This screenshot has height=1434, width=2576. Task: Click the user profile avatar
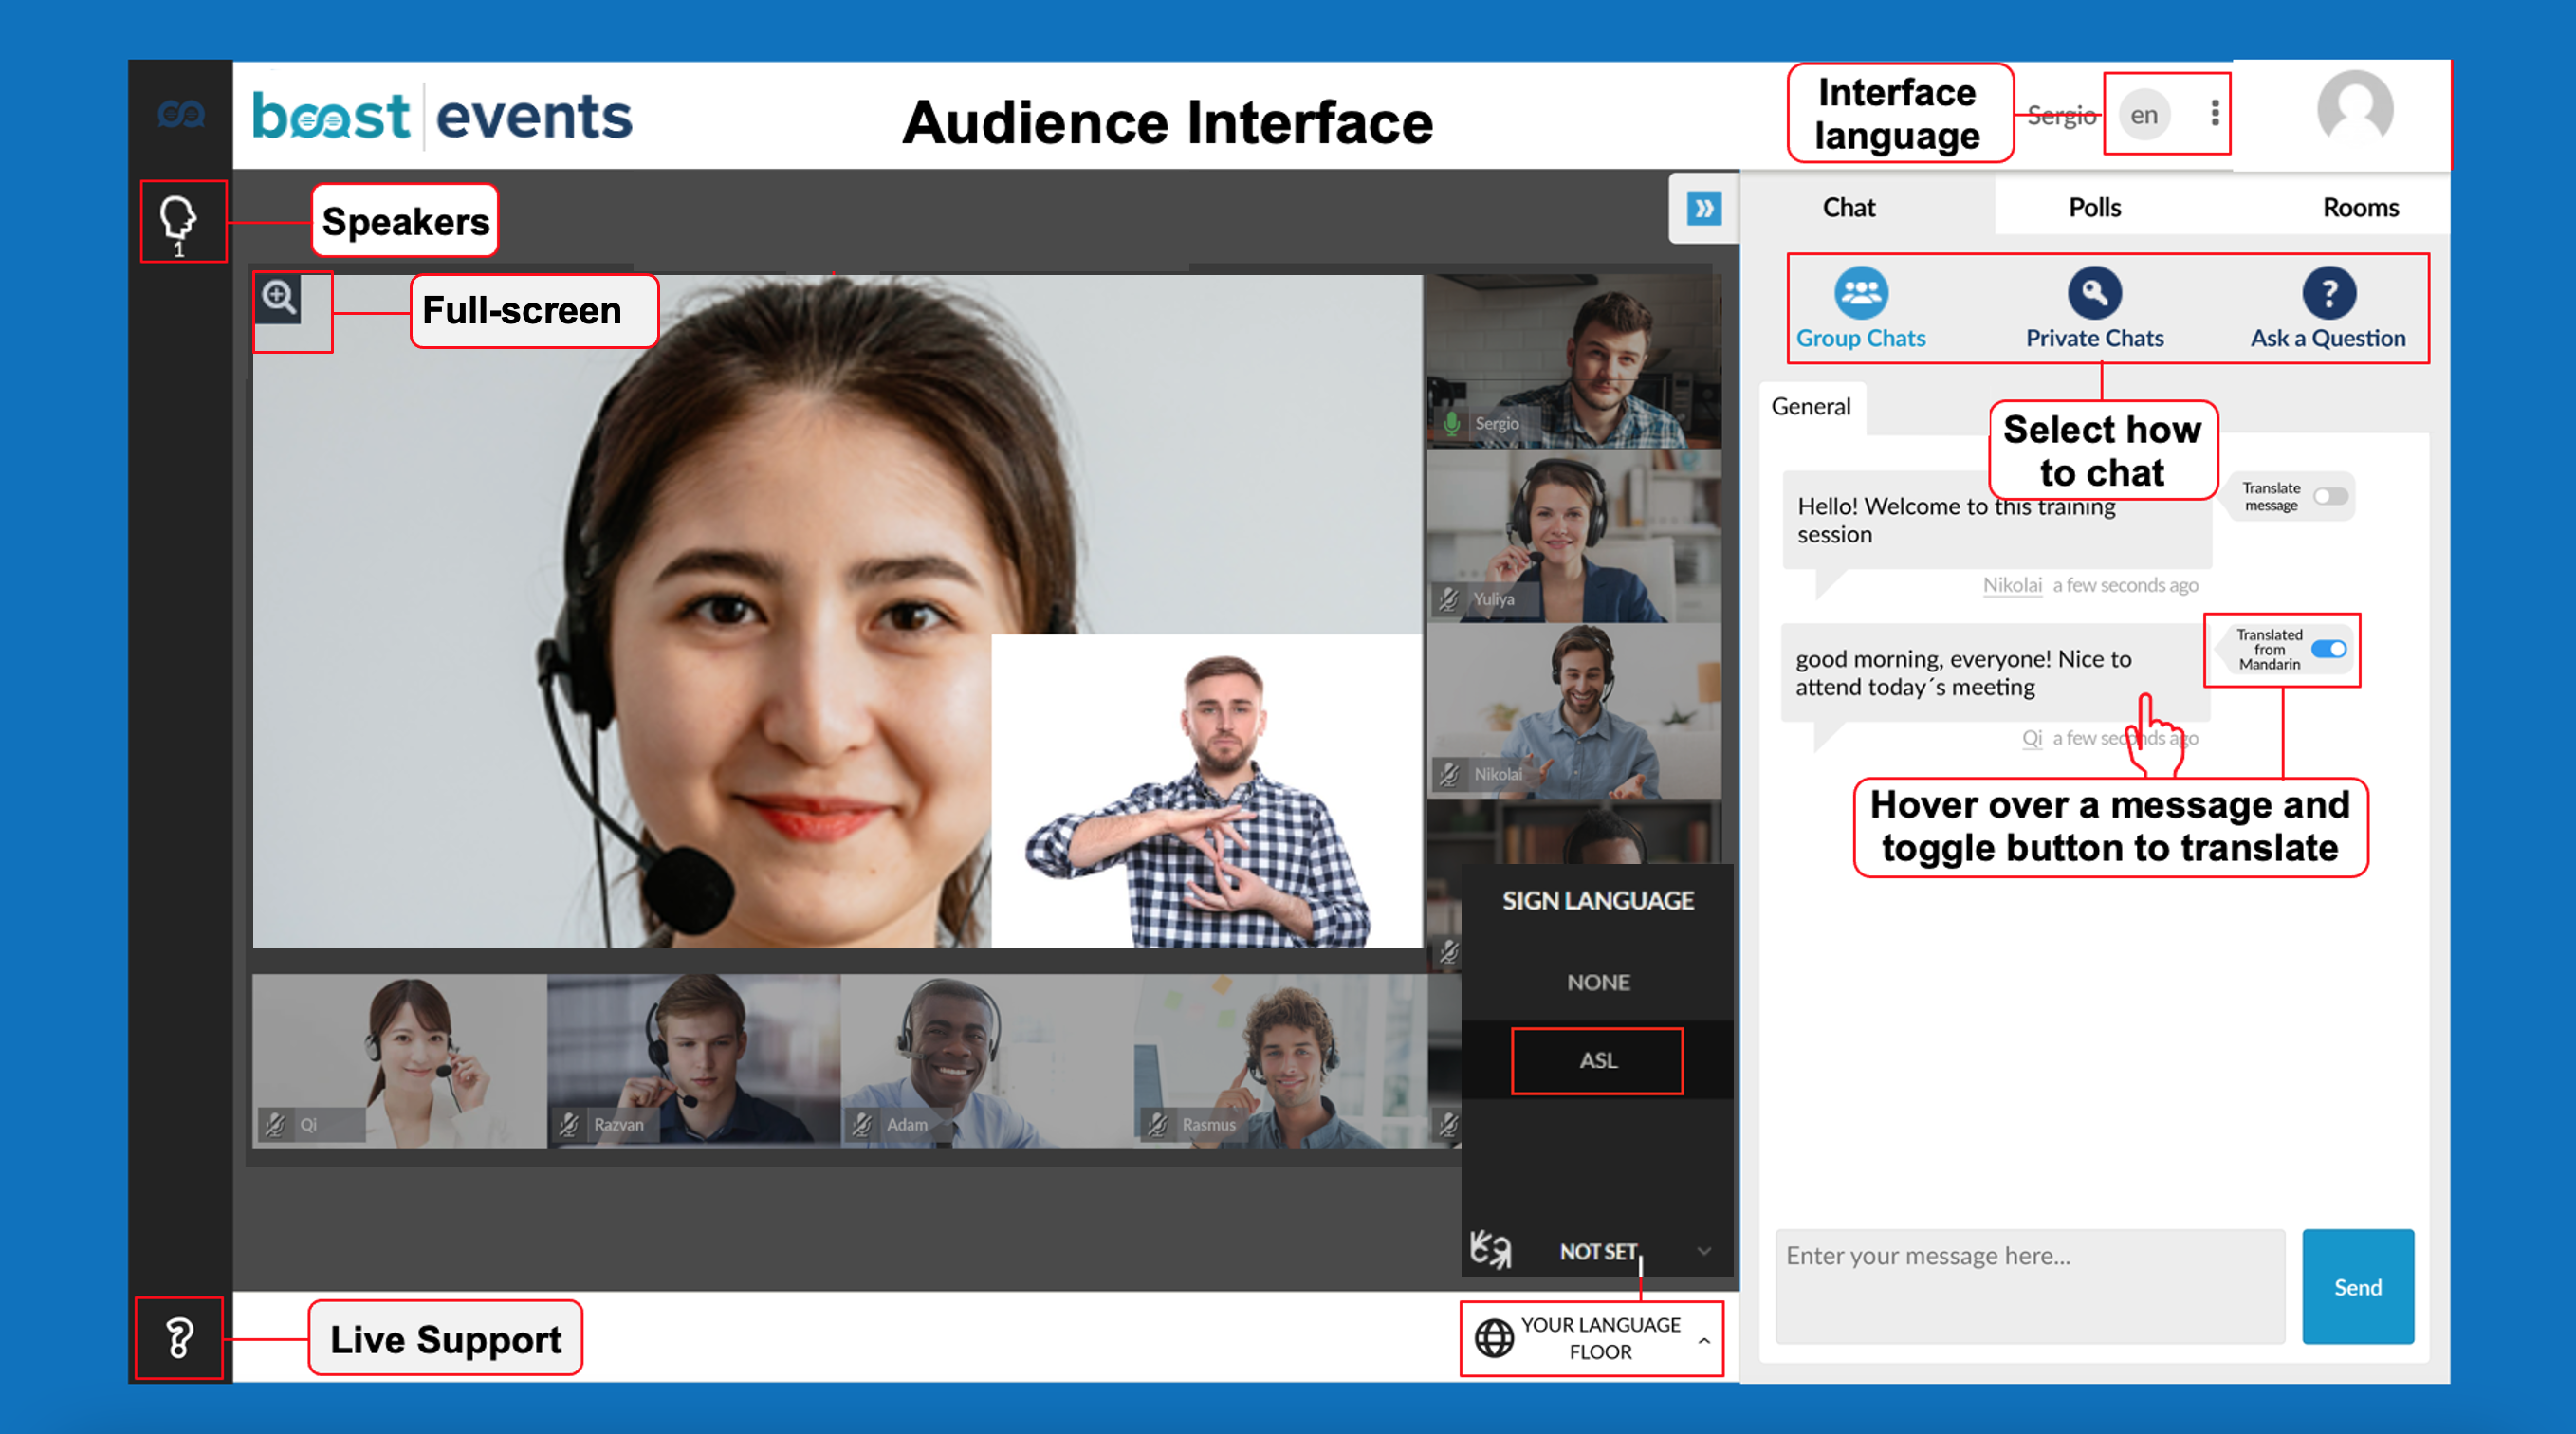(2354, 110)
